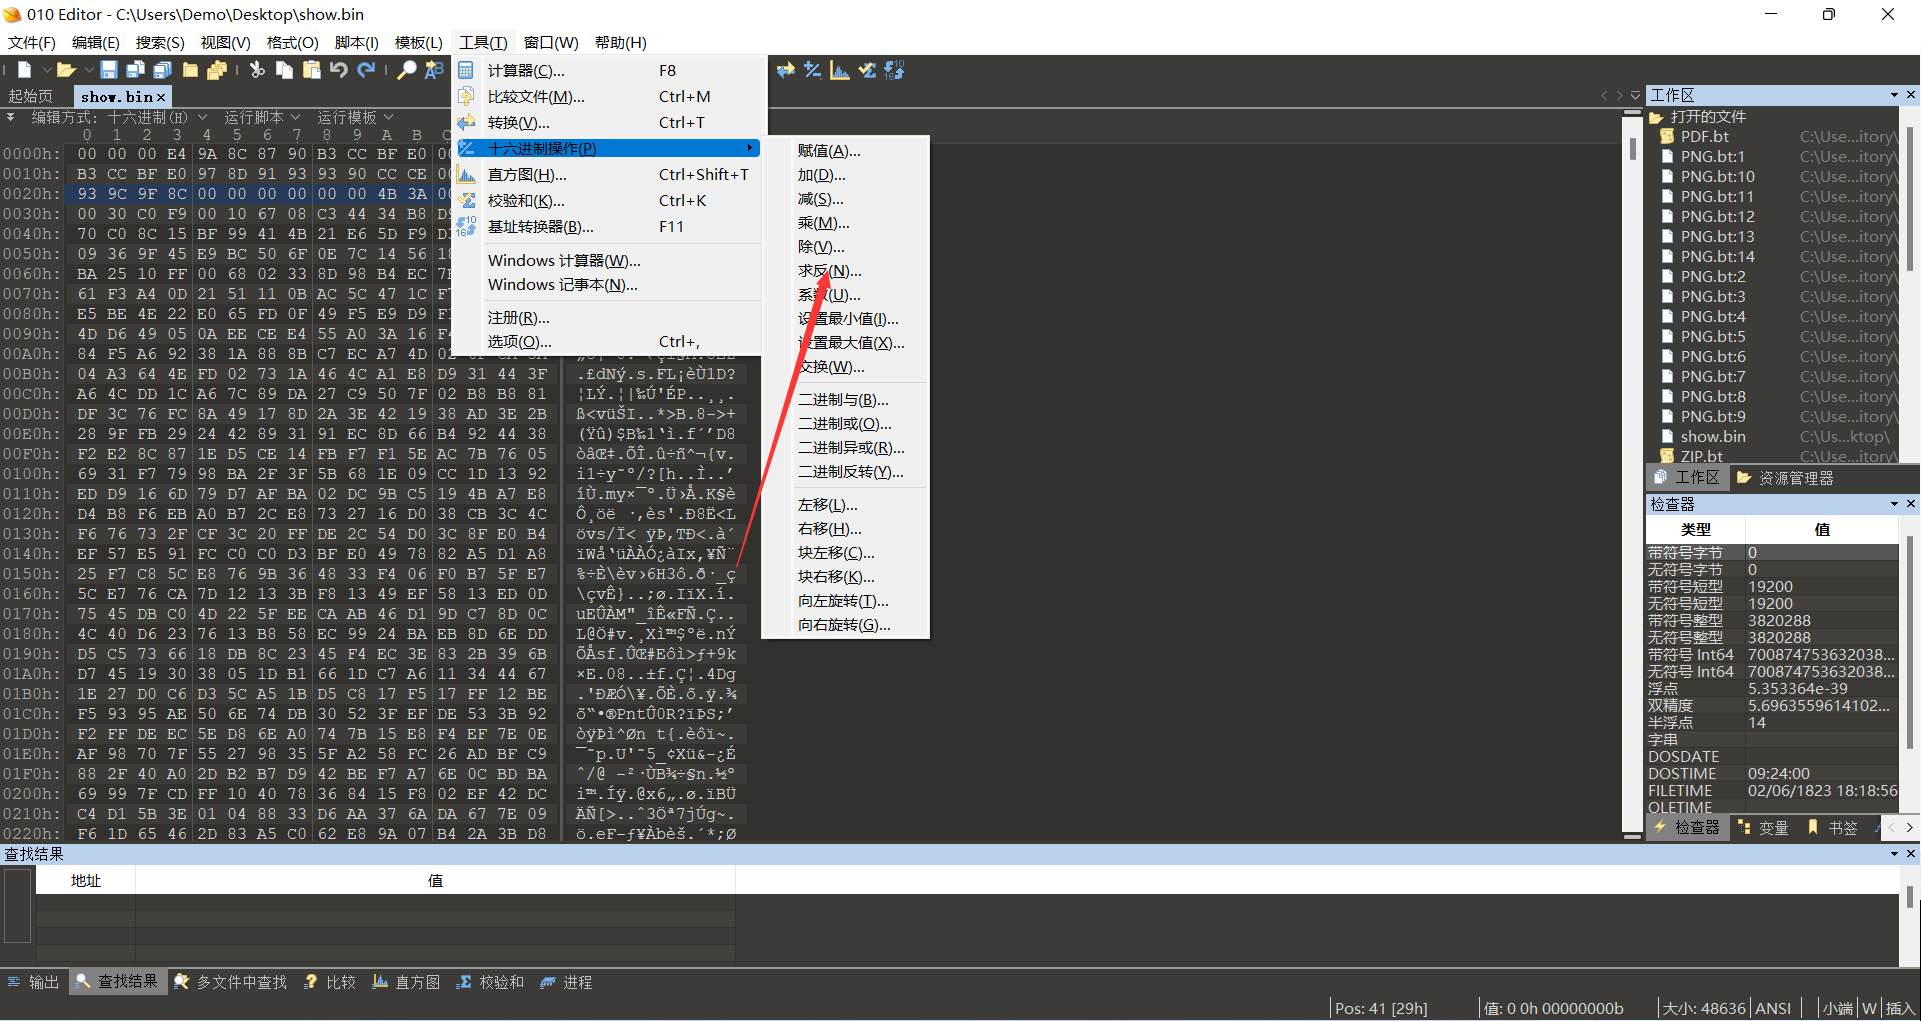Close the Workspace panel
Viewport: 1921px width, 1021px height.
(x=1911, y=95)
